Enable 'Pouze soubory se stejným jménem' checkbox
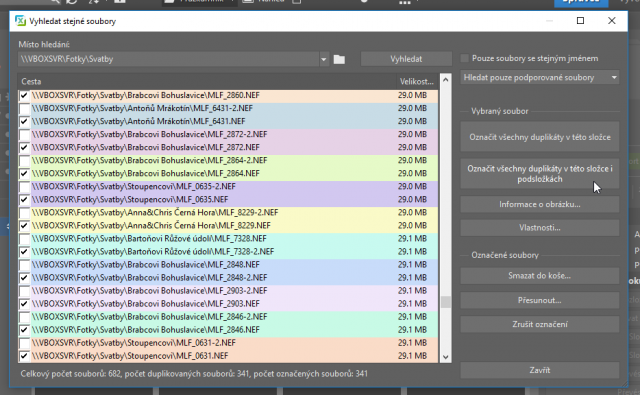 tap(464, 58)
